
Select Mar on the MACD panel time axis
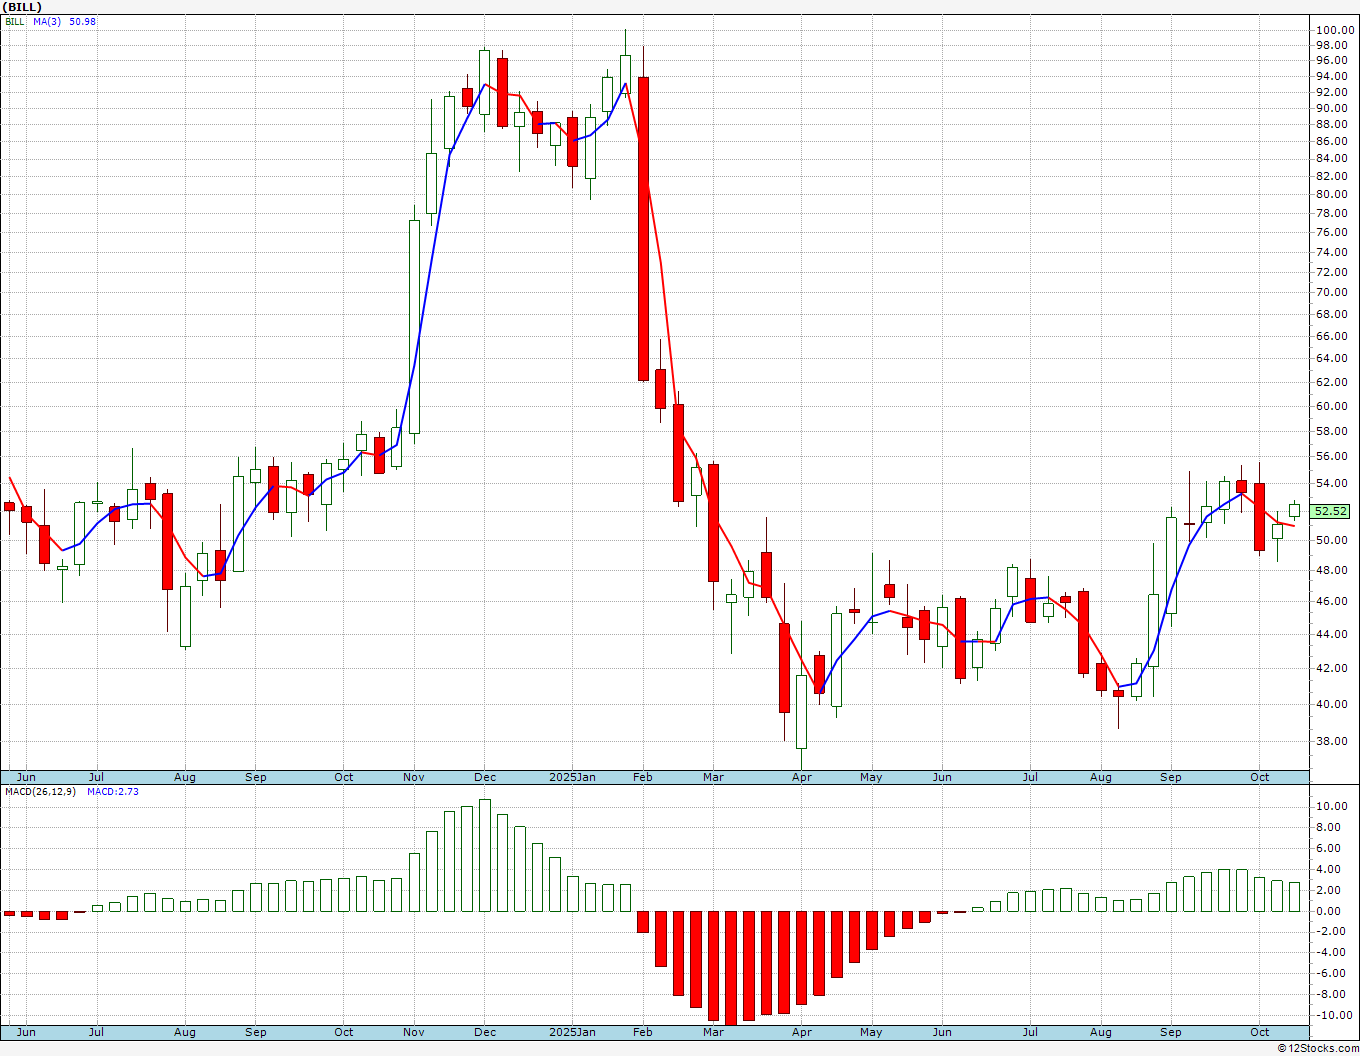713,1032
